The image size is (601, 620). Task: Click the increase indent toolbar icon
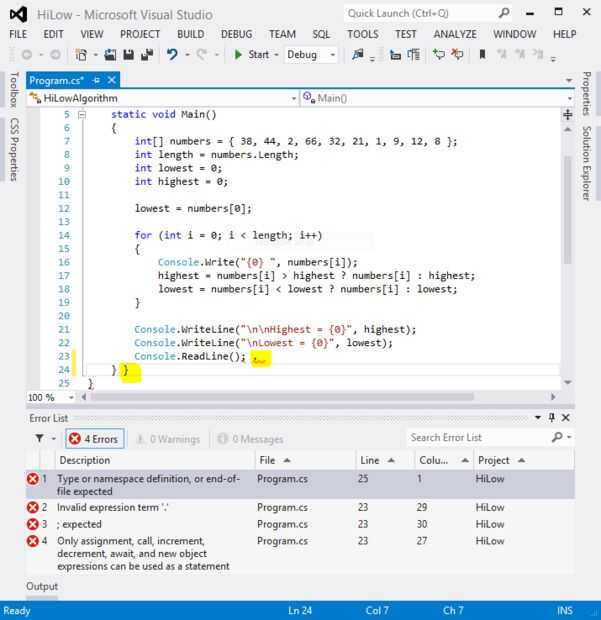[414, 55]
